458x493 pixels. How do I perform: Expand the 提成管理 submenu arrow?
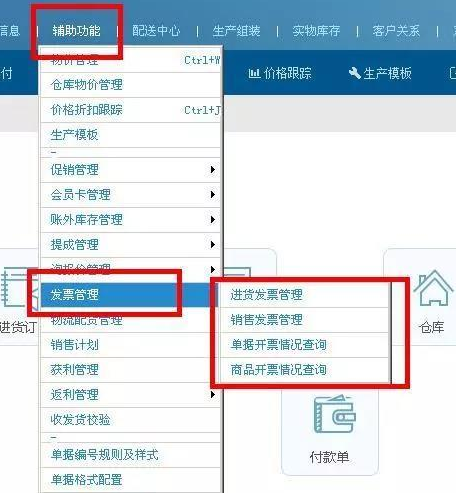click(x=213, y=245)
